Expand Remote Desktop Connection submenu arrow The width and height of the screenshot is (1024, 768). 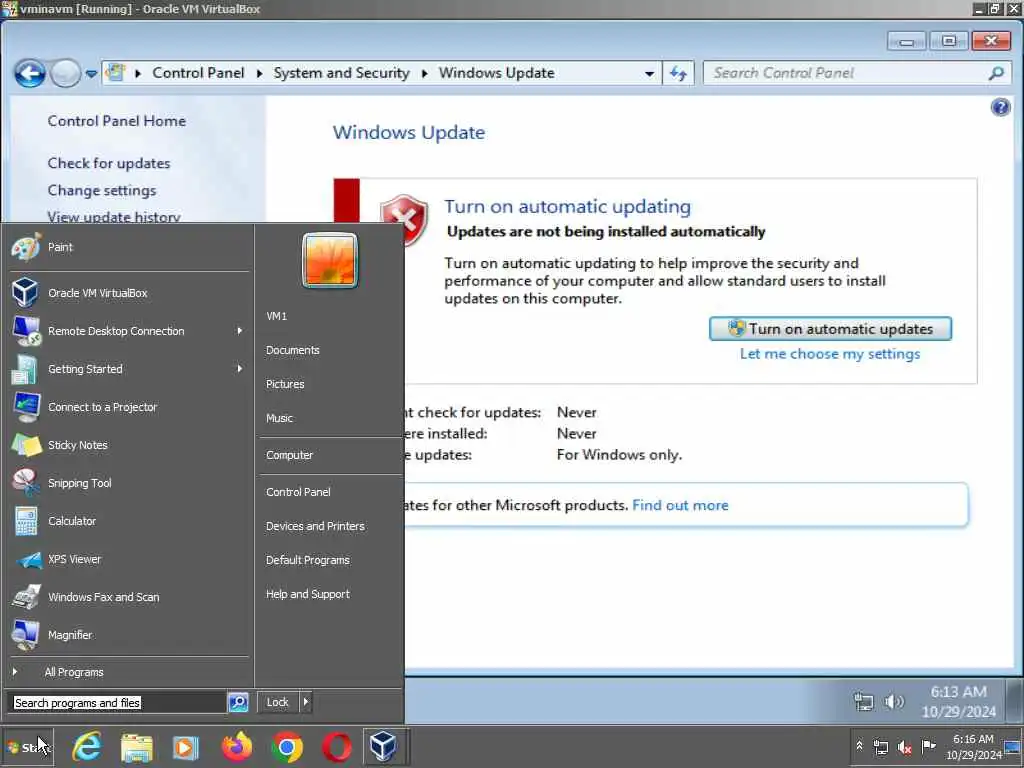[240, 331]
